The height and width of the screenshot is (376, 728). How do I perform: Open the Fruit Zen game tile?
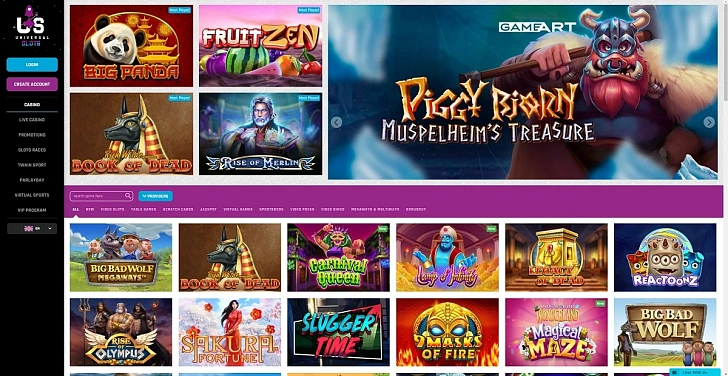[x=260, y=46]
